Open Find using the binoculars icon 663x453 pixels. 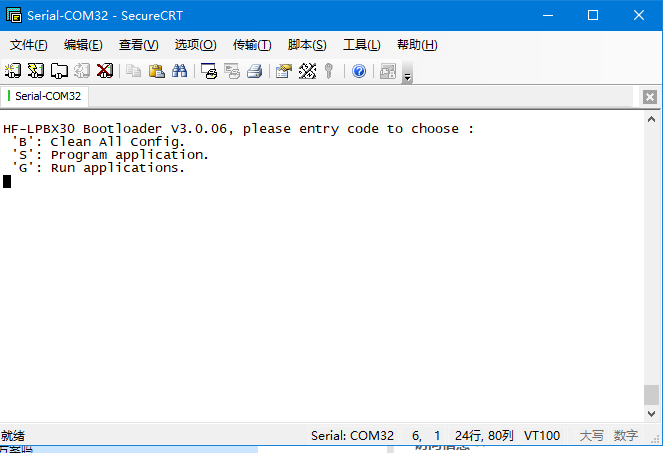(180, 71)
